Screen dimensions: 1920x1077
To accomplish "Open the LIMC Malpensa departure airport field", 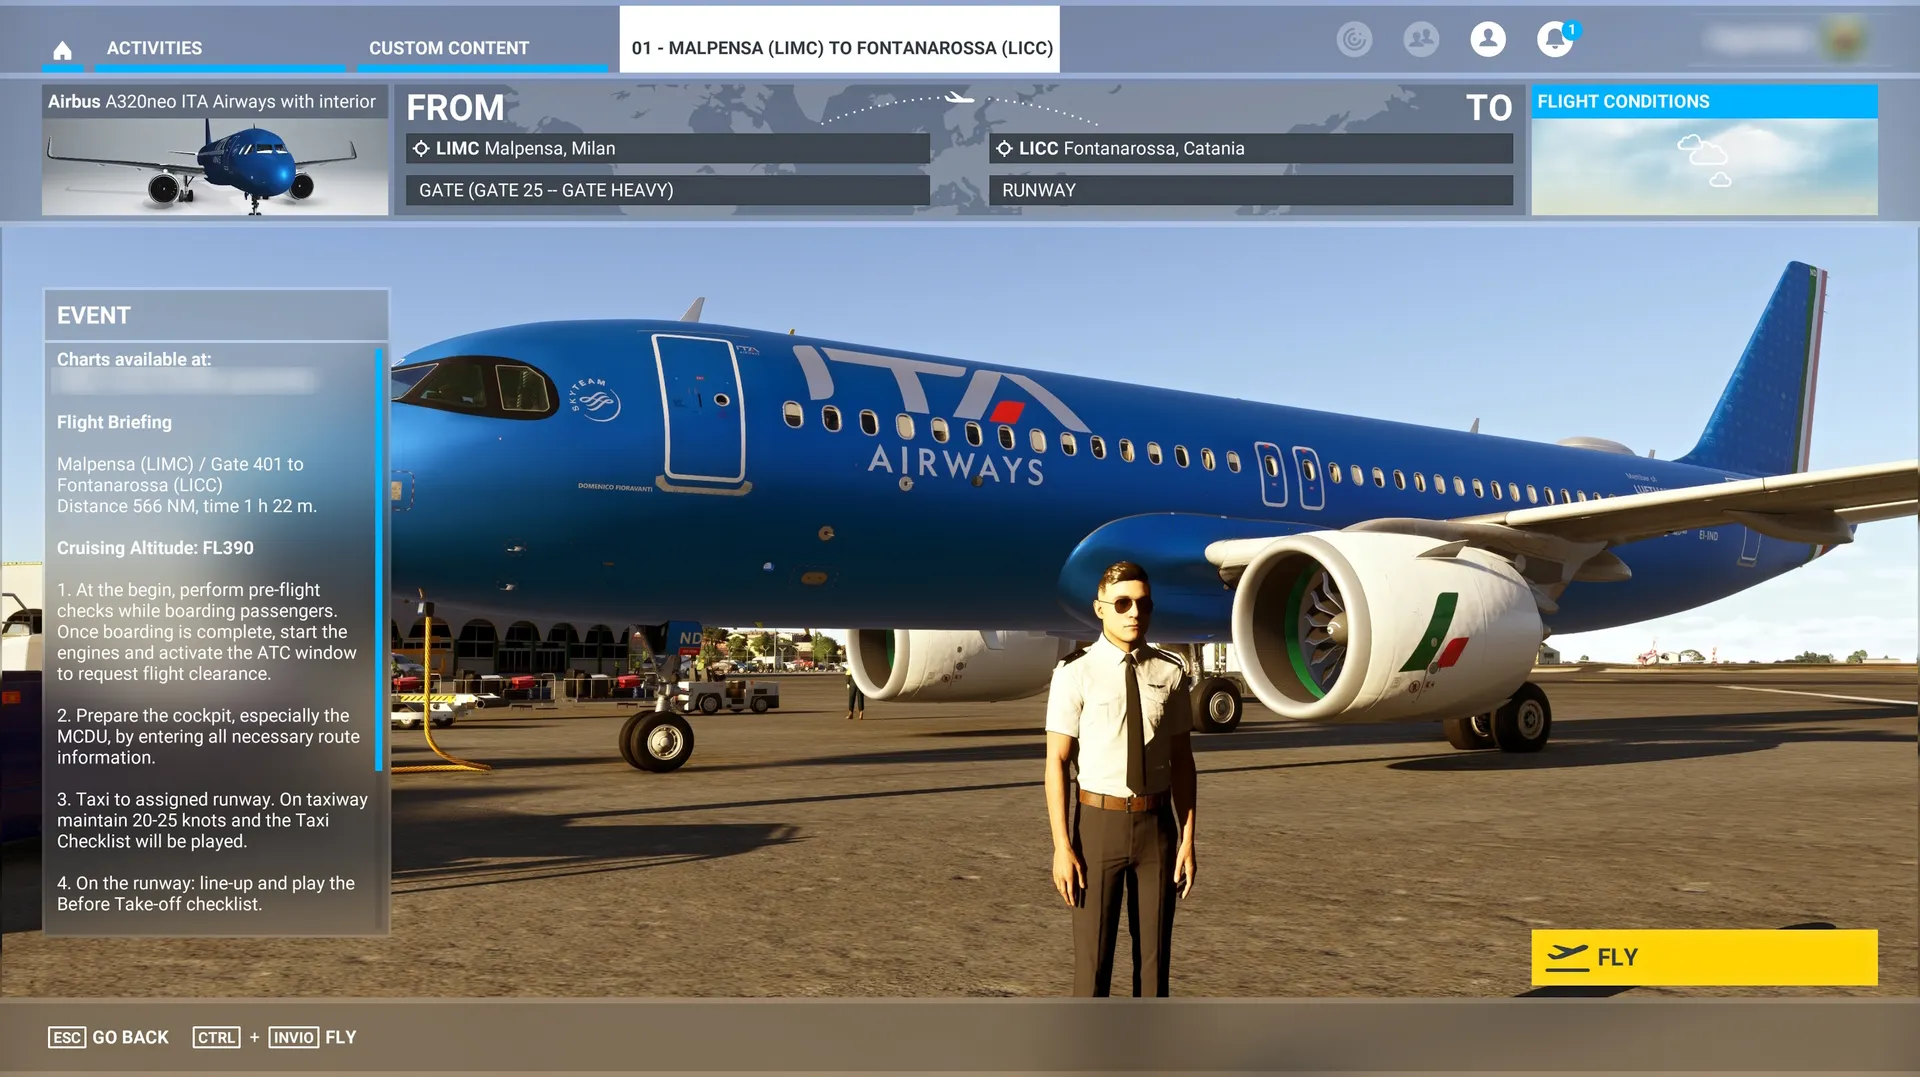I will pos(667,148).
